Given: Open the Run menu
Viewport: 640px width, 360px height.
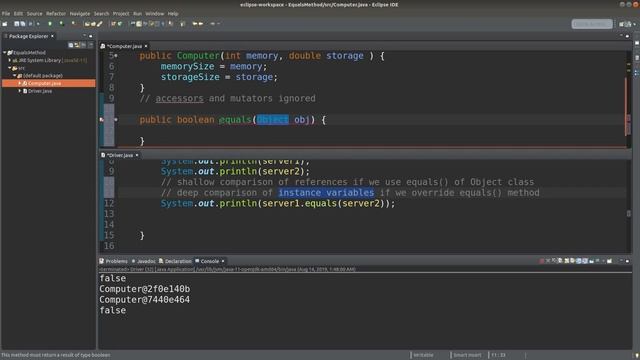Looking at the screenshot, I should [138, 13].
